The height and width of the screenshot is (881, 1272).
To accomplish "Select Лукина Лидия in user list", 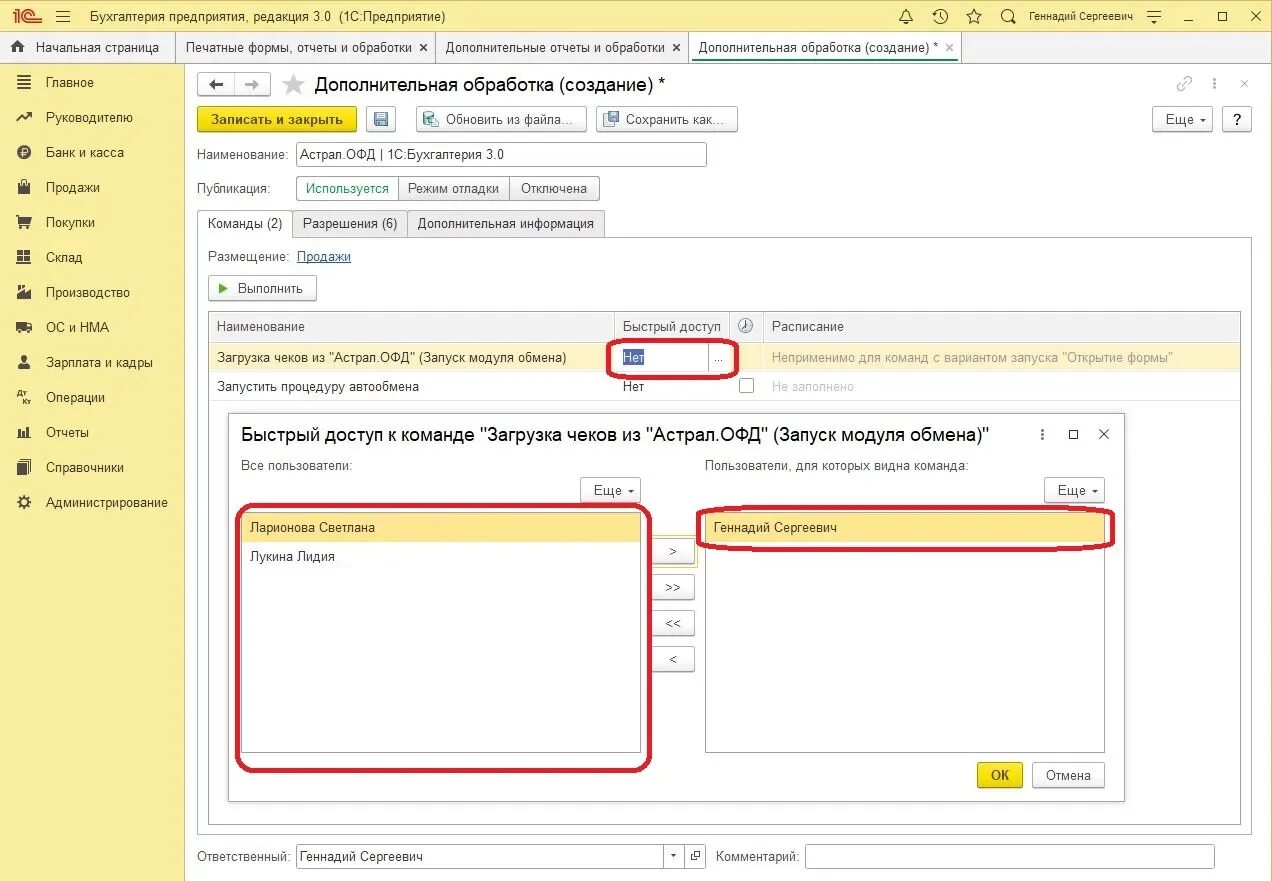I will (x=441, y=556).
